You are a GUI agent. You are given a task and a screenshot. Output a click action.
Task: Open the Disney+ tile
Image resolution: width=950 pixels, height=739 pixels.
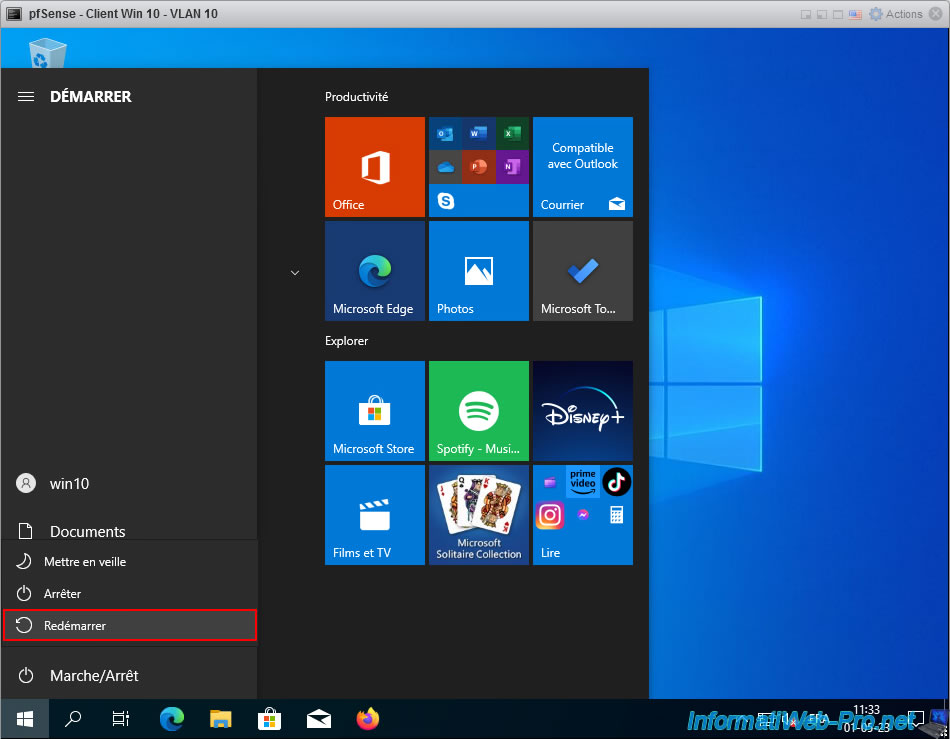pos(583,411)
